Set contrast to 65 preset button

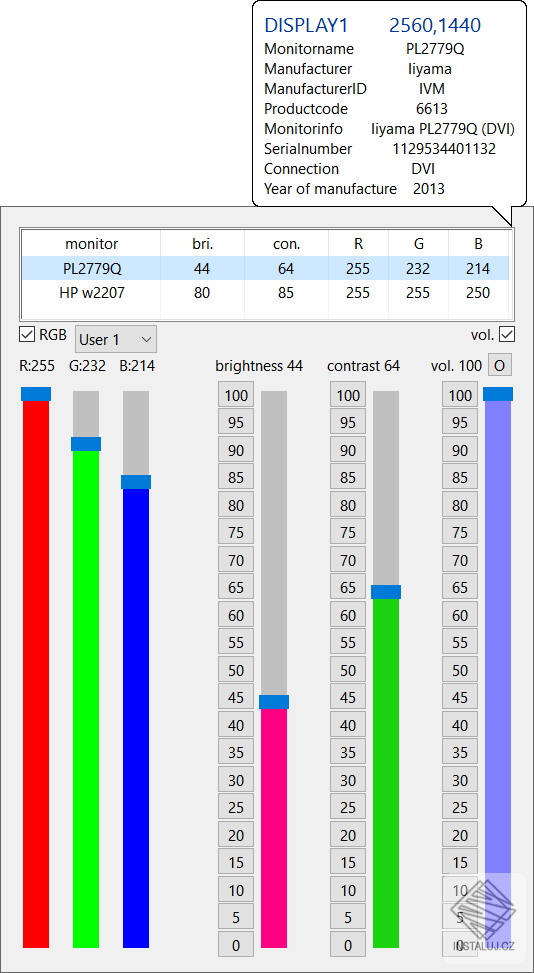click(348, 588)
